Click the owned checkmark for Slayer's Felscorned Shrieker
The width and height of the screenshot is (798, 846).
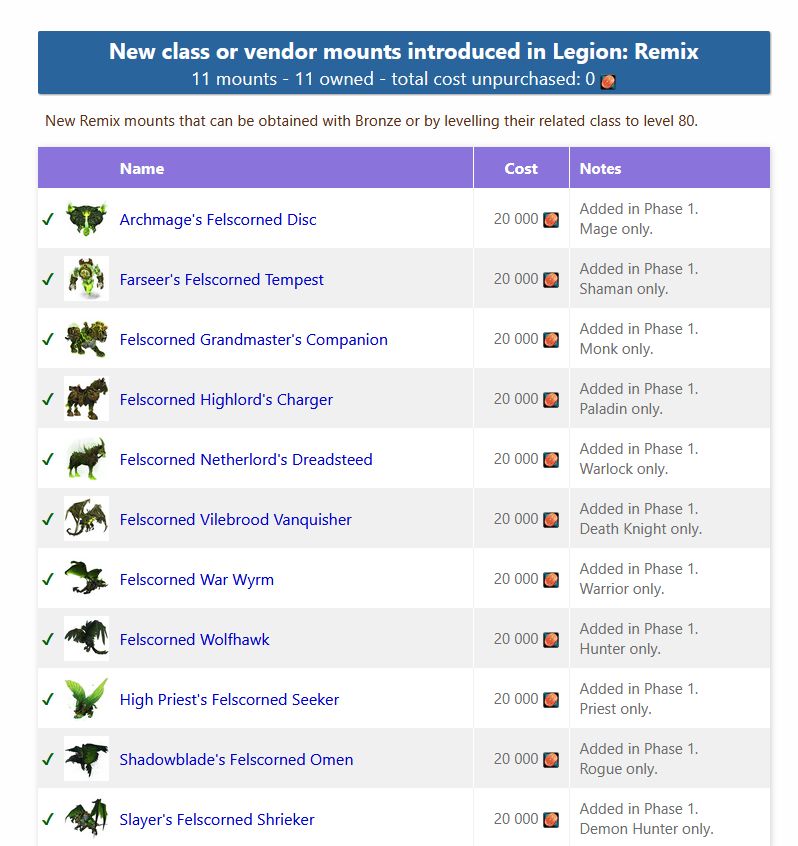coord(48,818)
